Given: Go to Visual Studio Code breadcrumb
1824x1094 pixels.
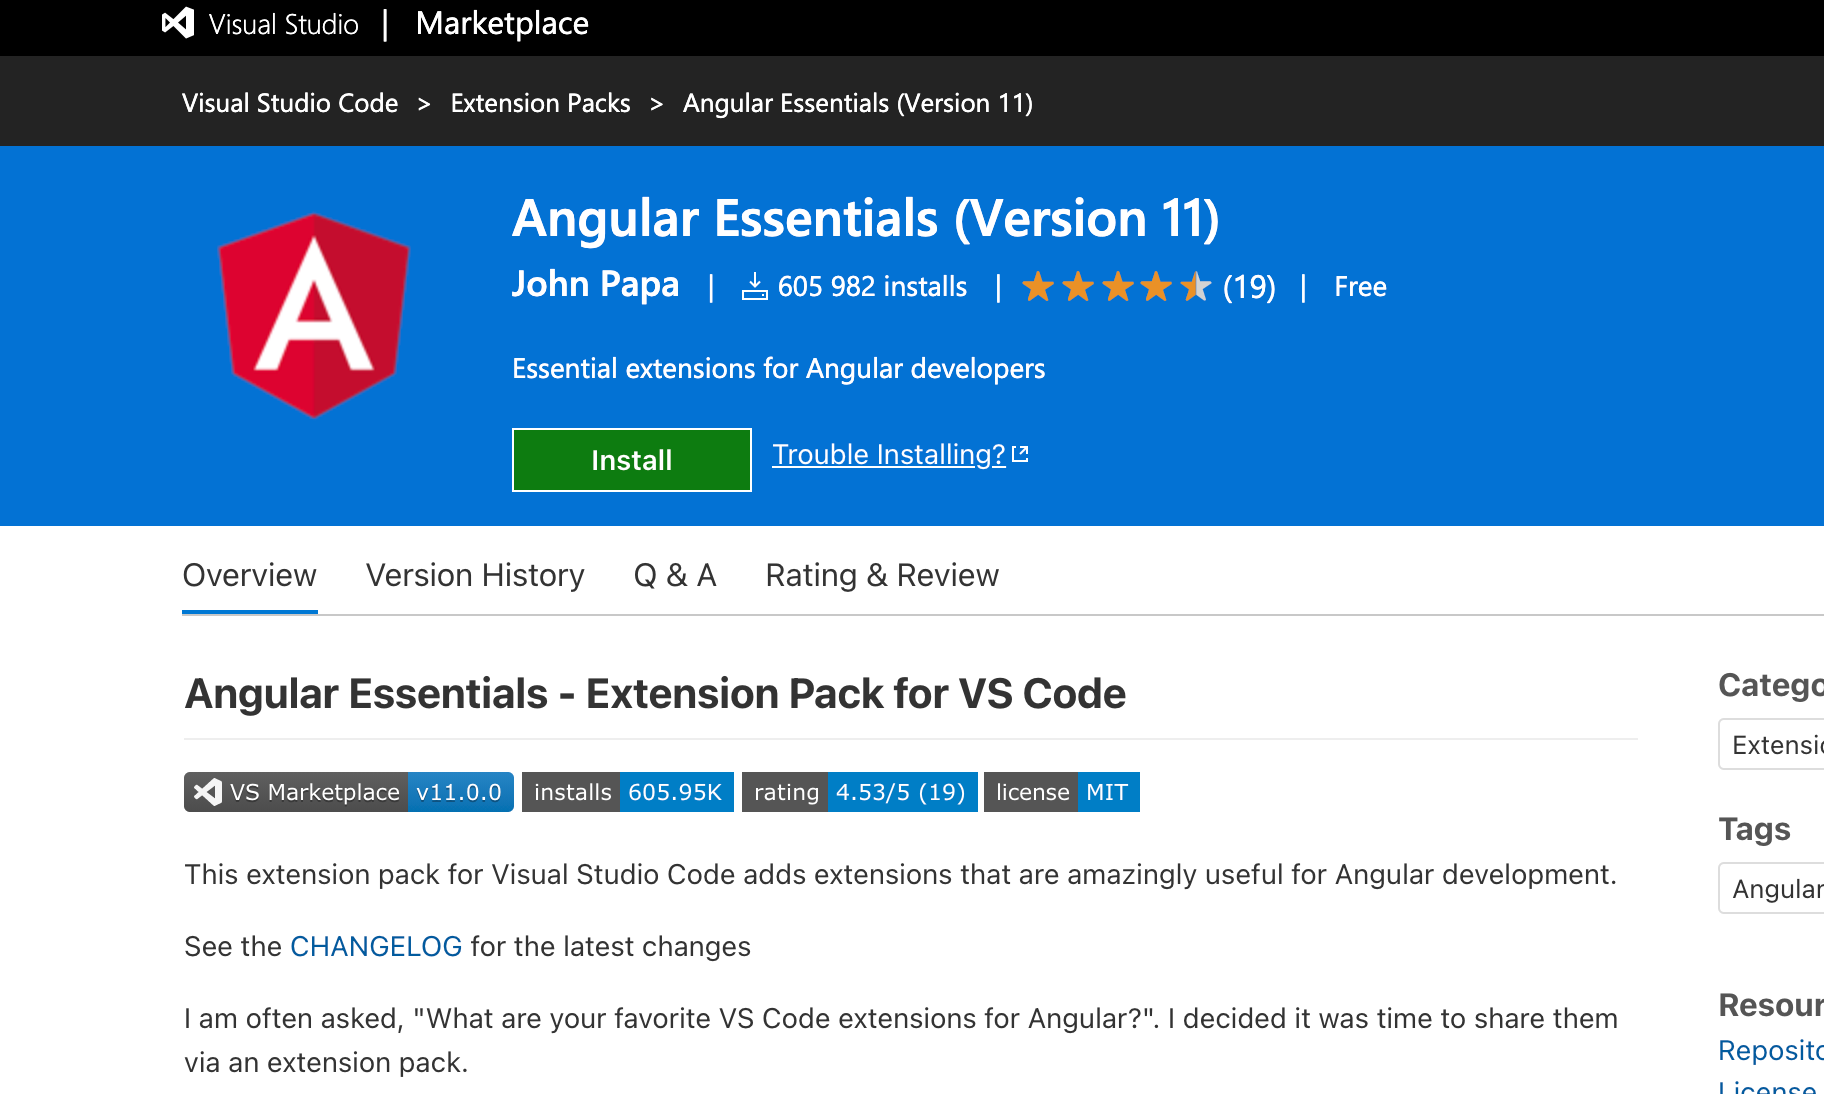Looking at the screenshot, I should pos(290,103).
